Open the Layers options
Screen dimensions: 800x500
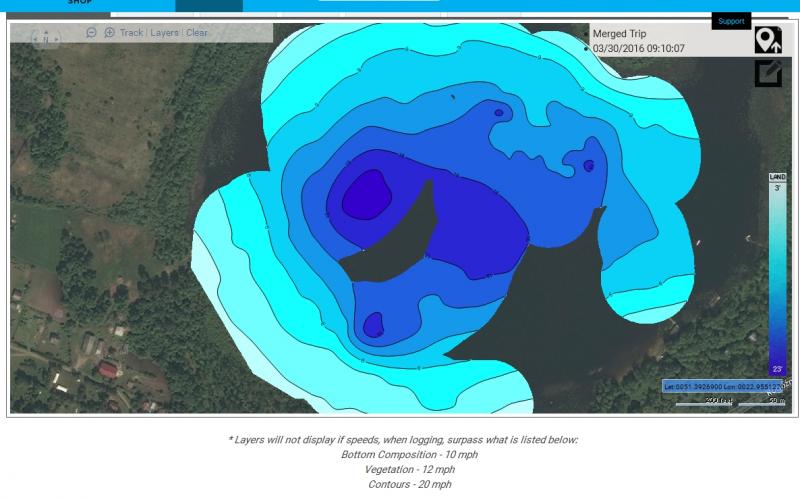pyautogui.click(x=165, y=33)
